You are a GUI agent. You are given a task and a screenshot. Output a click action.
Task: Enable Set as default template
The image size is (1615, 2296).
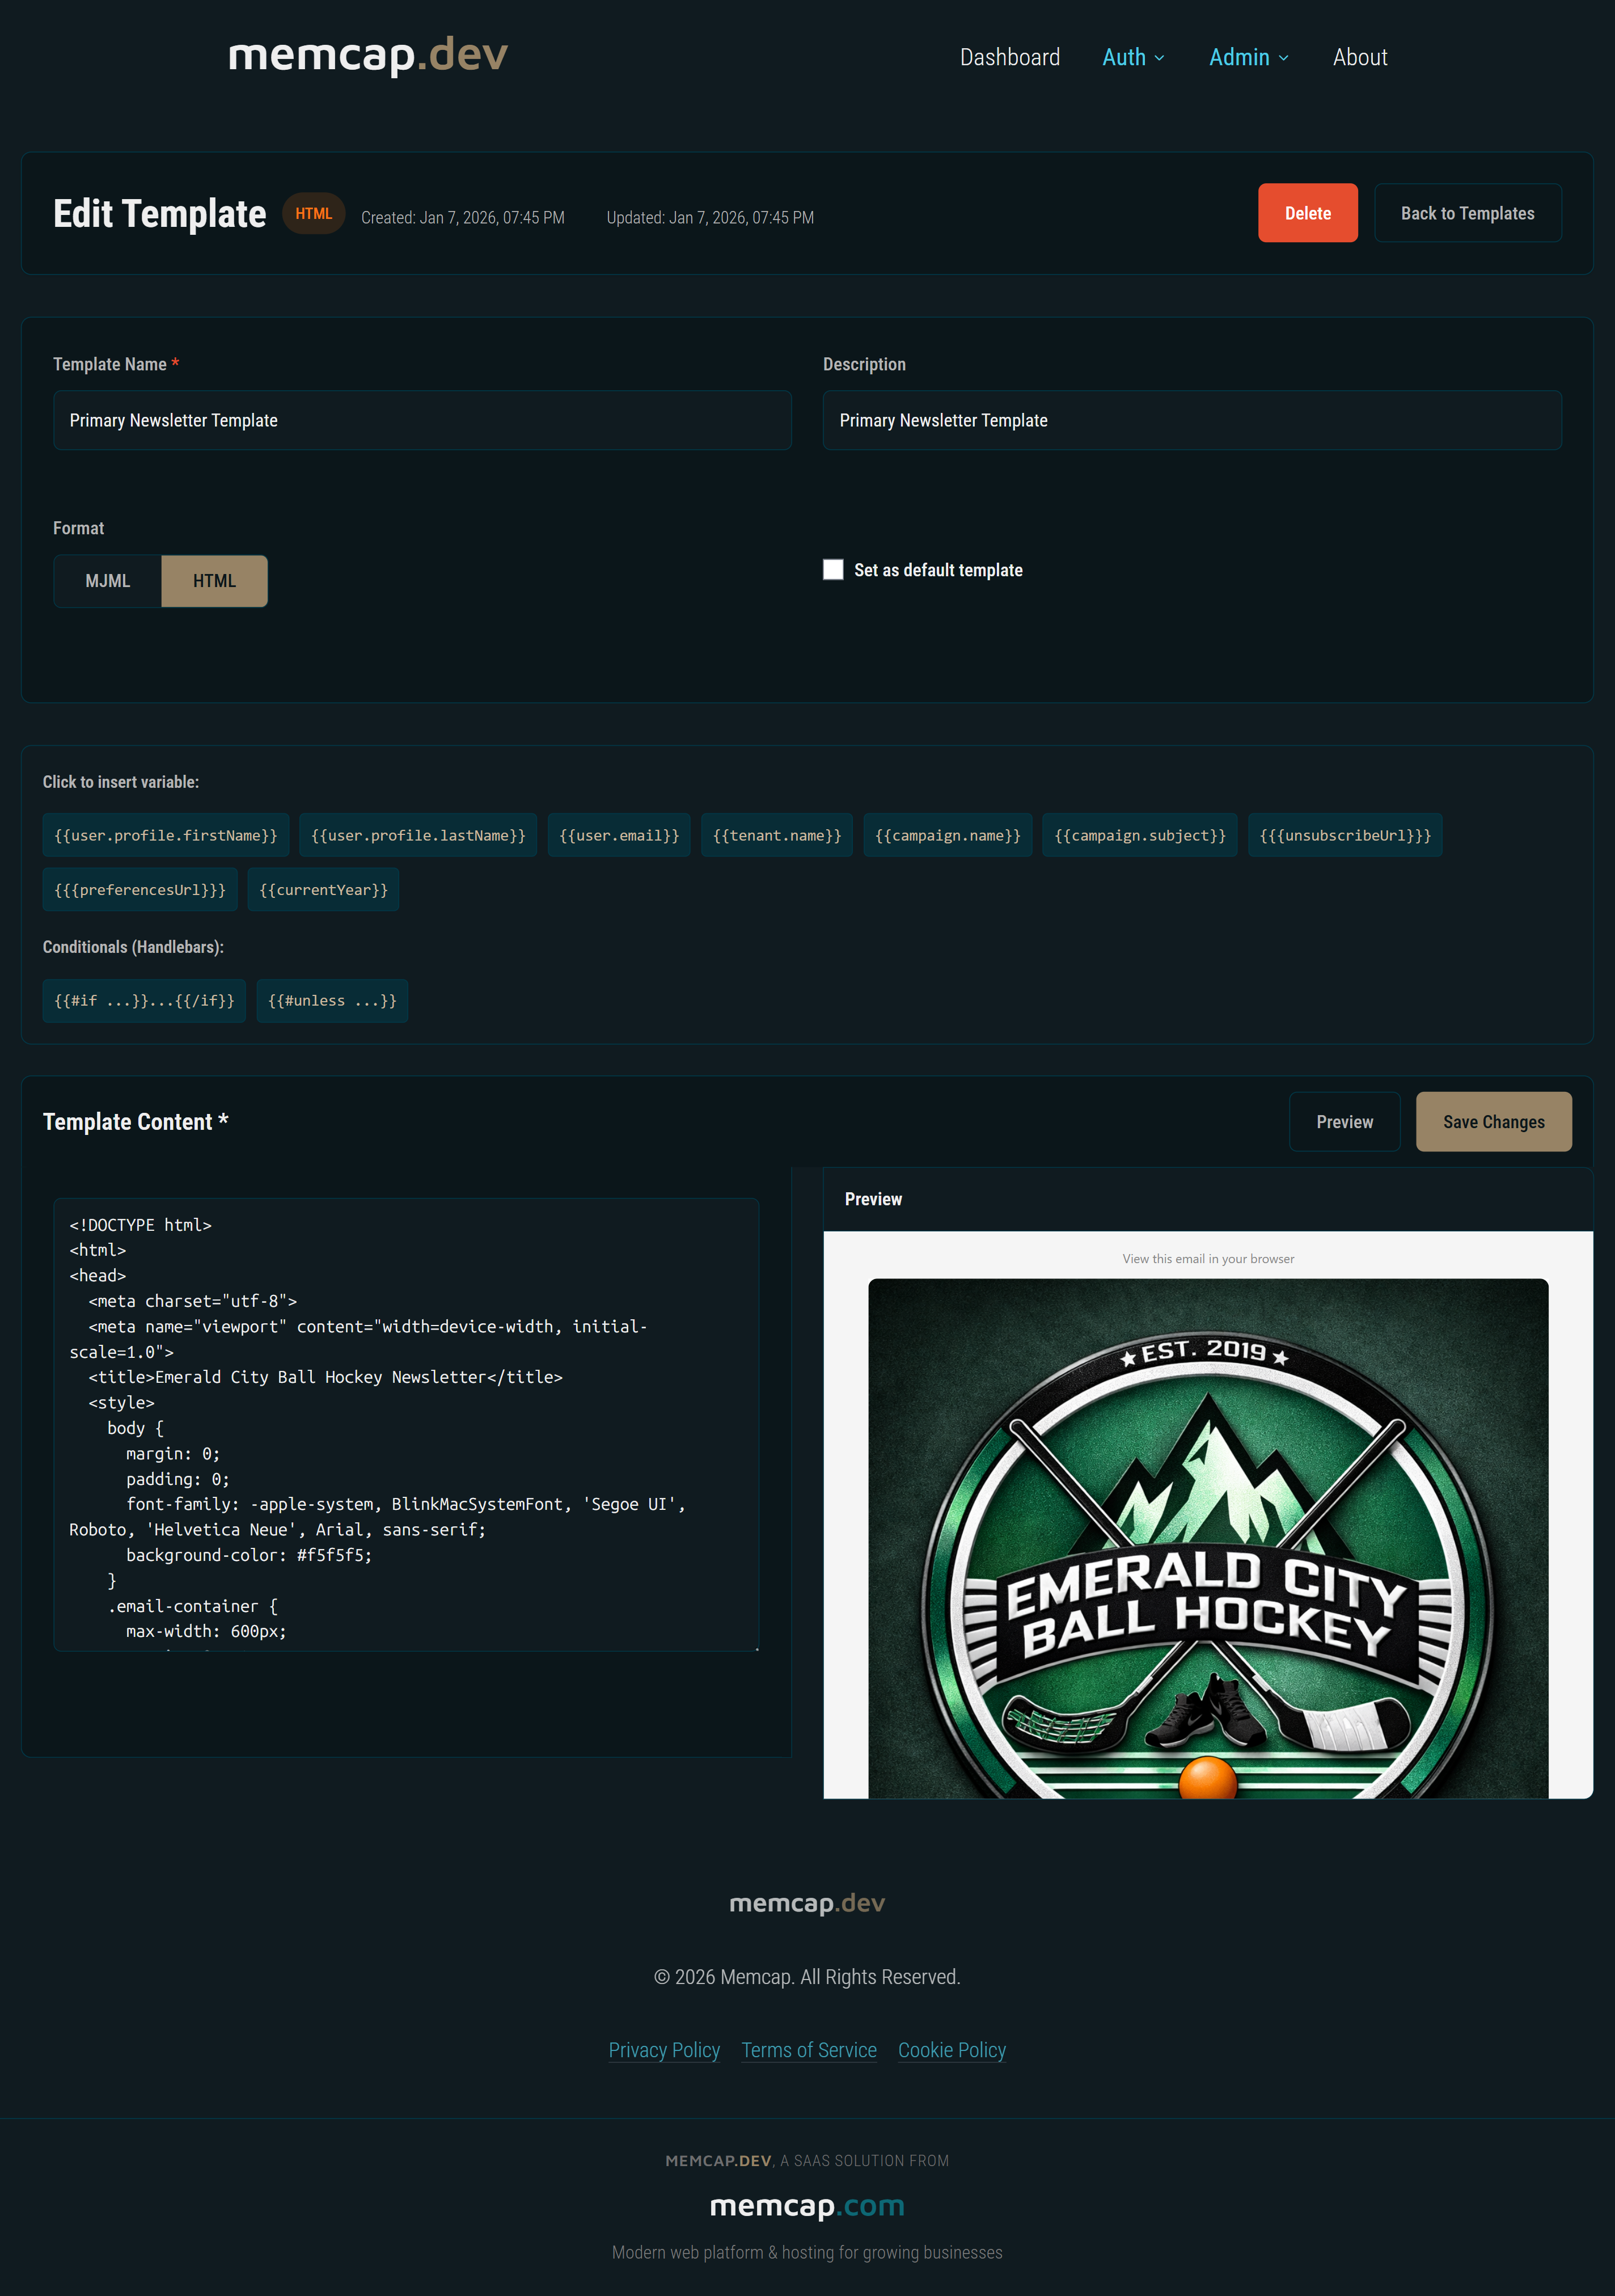[x=833, y=569]
